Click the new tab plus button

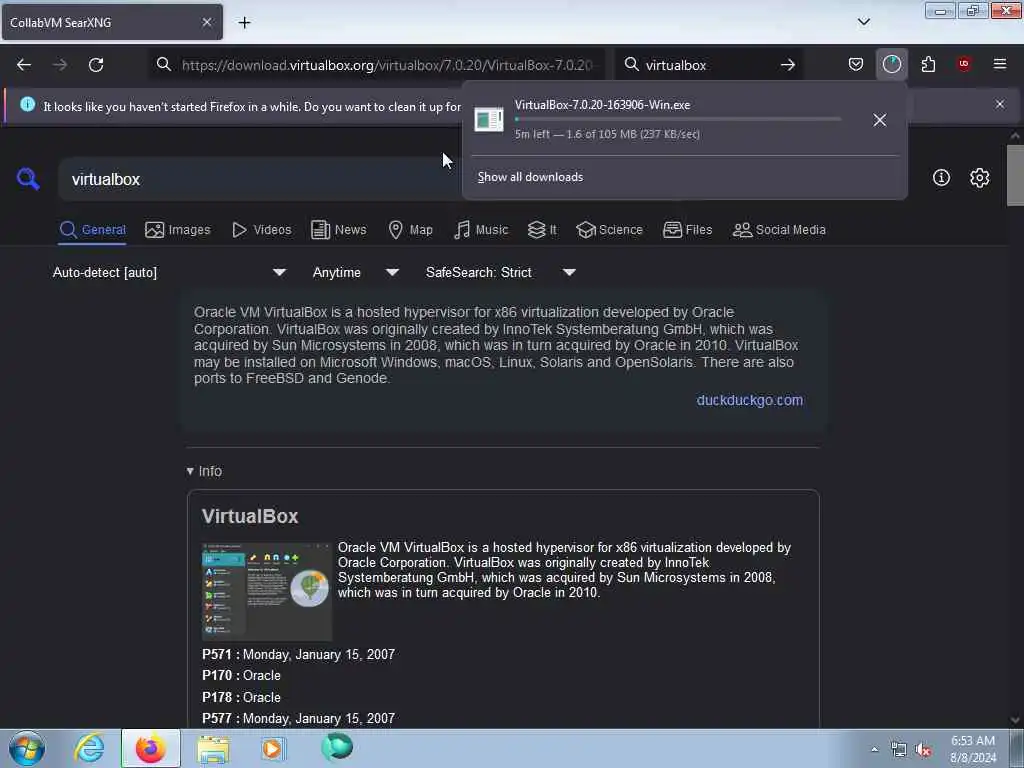point(244,23)
